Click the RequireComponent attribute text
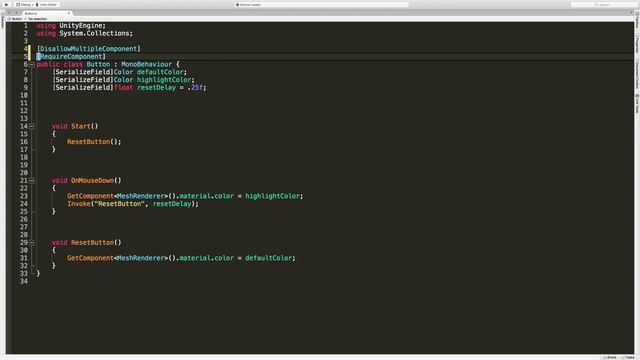This screenshot has height=360, width=640. click(x=71, y=56)
